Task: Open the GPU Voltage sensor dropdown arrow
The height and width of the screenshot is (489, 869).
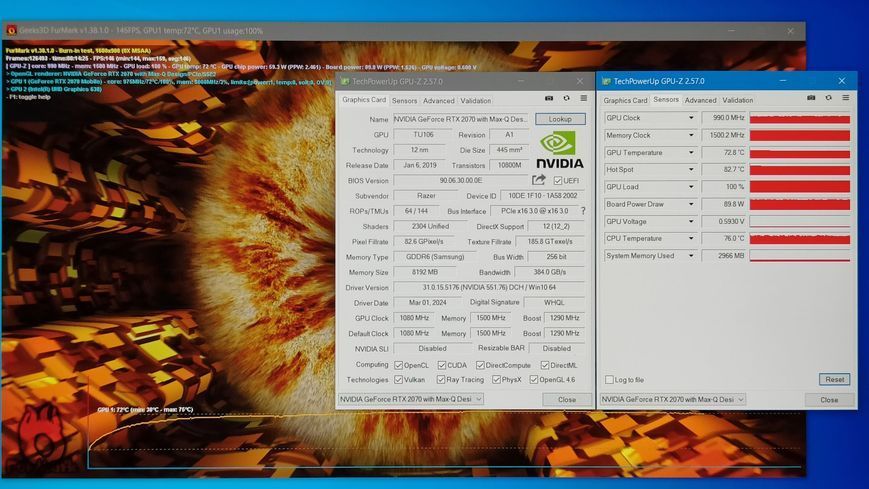Action: point(691,221)
